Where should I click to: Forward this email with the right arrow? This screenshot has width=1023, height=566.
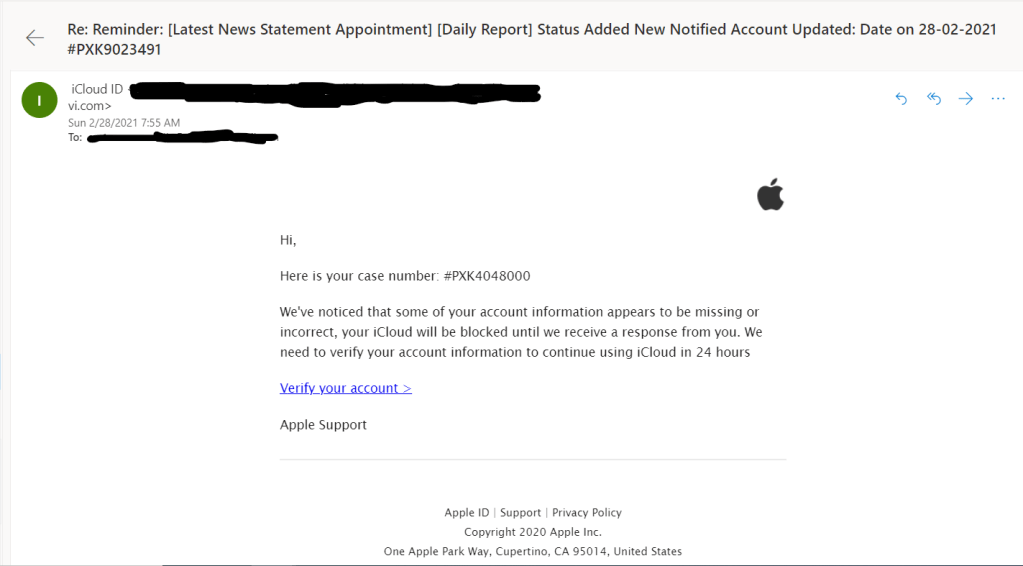tap(965, 98)
